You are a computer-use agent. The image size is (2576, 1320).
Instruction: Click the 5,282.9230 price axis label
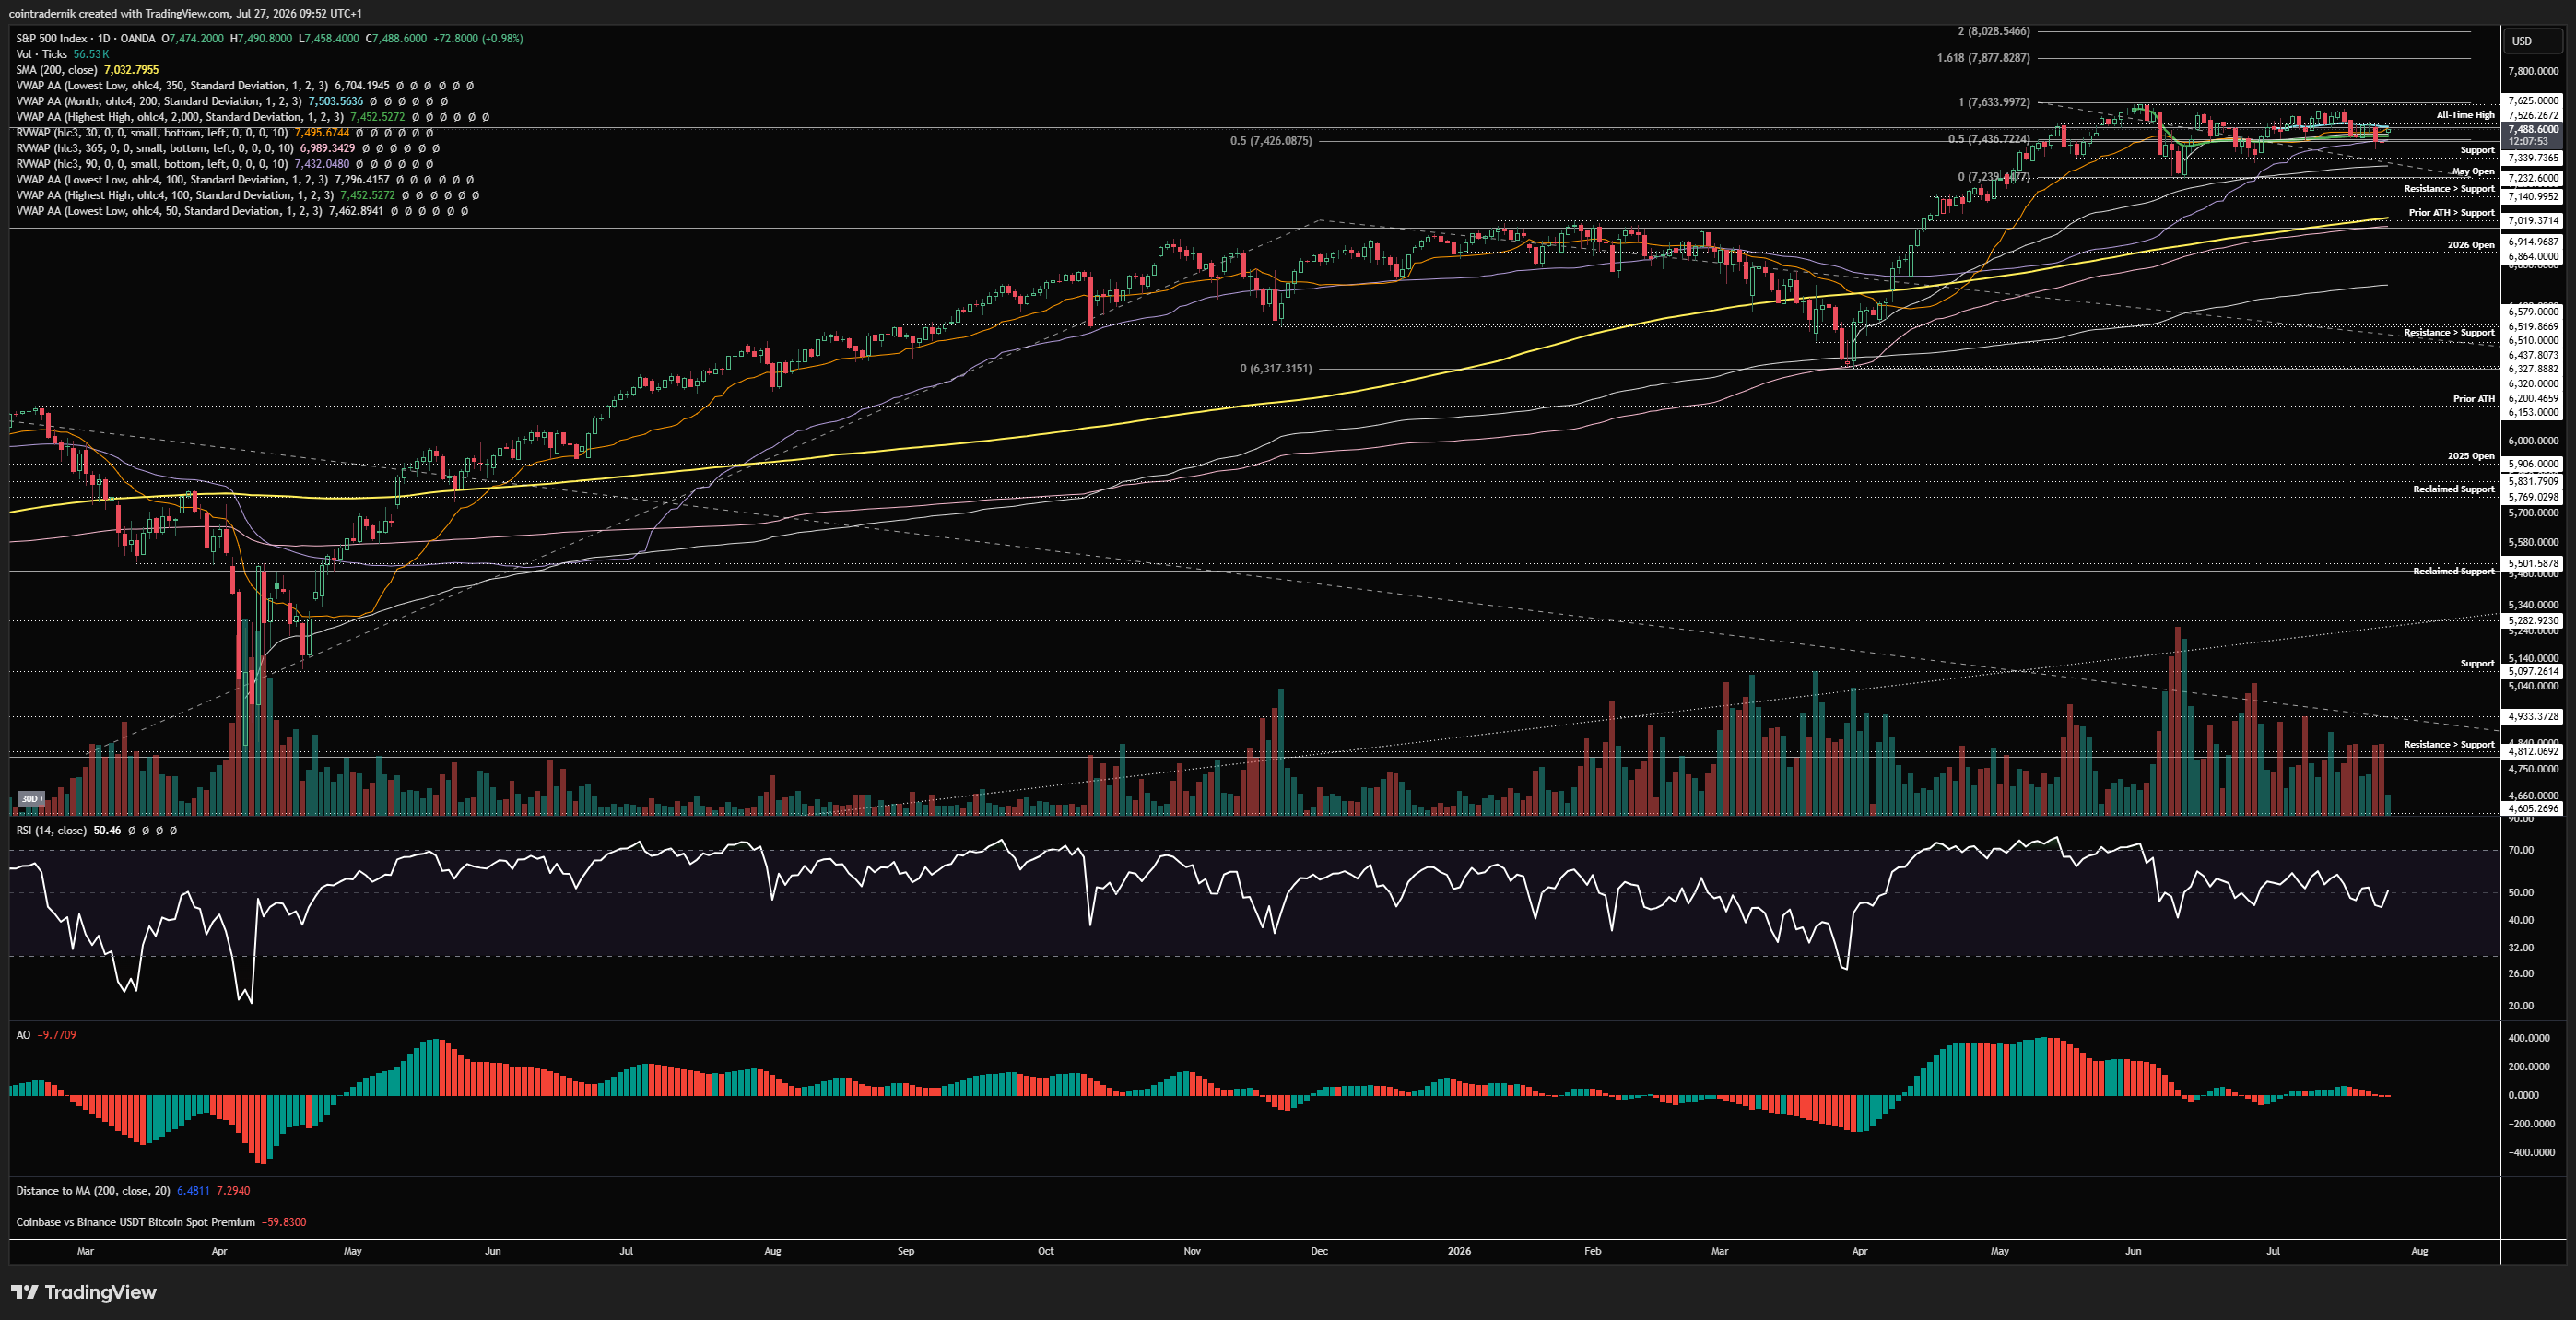pyautogui.click(x=2533, y=620)
